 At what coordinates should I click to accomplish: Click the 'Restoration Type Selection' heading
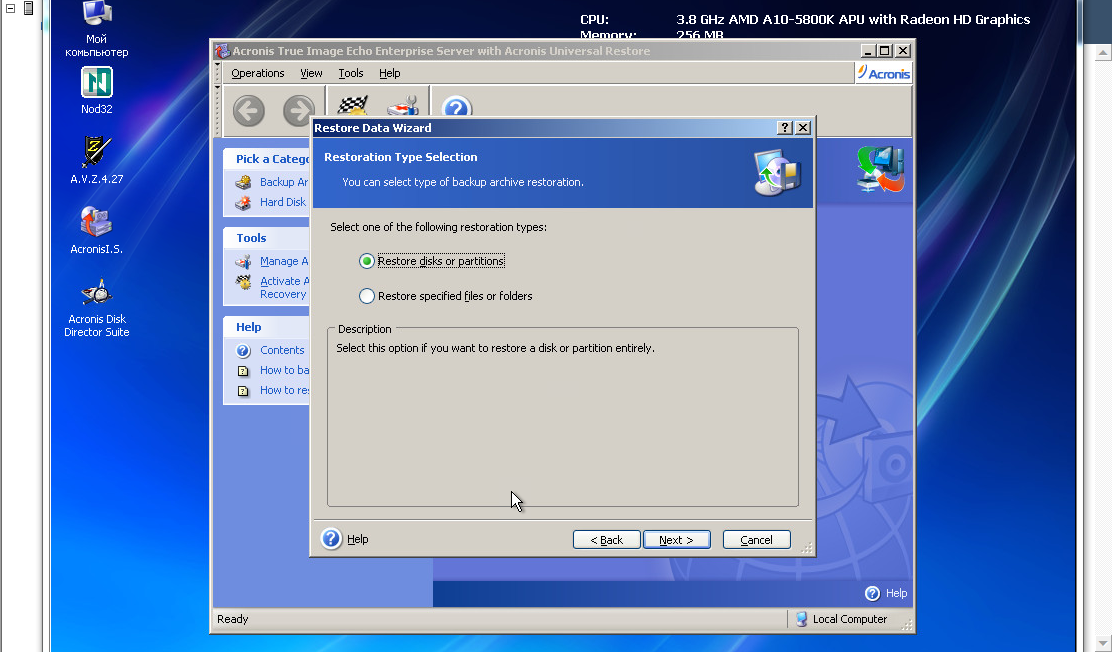(x=401, y=158)
